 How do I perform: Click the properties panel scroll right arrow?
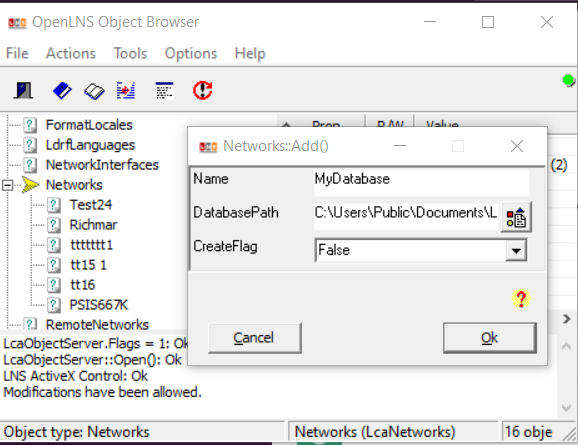(x=567, y=319)
